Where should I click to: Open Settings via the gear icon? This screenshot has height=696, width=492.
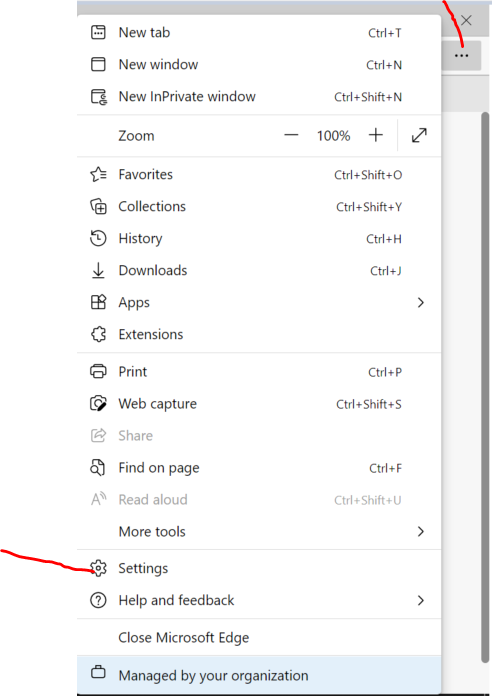point(99,568)
